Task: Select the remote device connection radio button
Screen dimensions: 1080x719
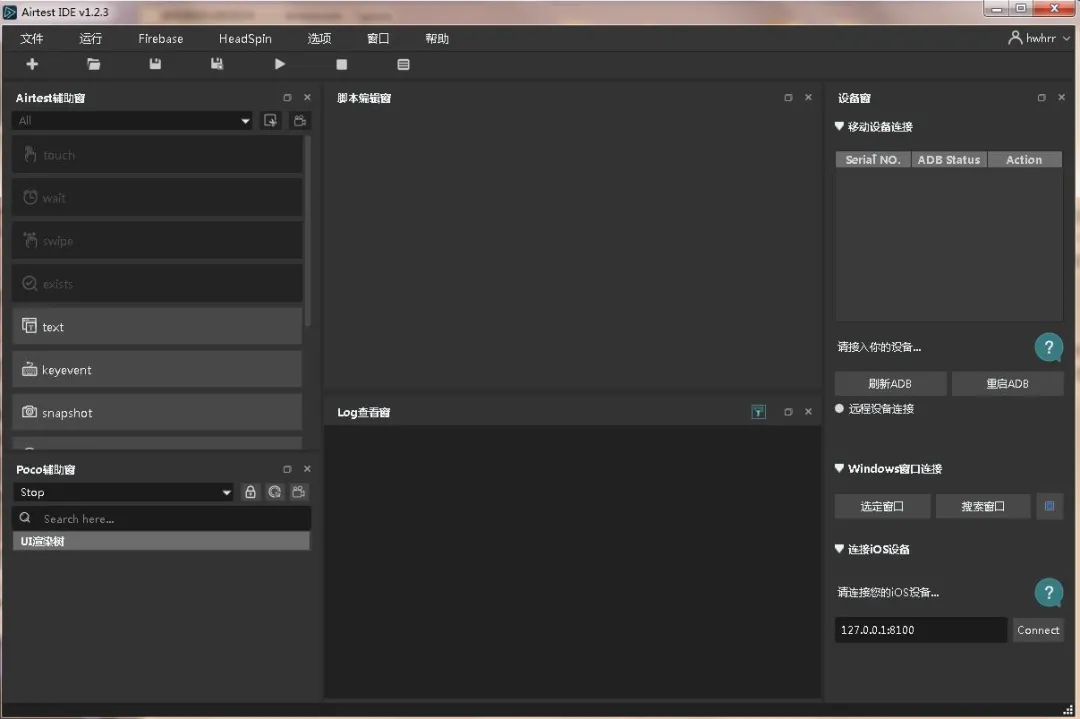Action: point(839,408)
